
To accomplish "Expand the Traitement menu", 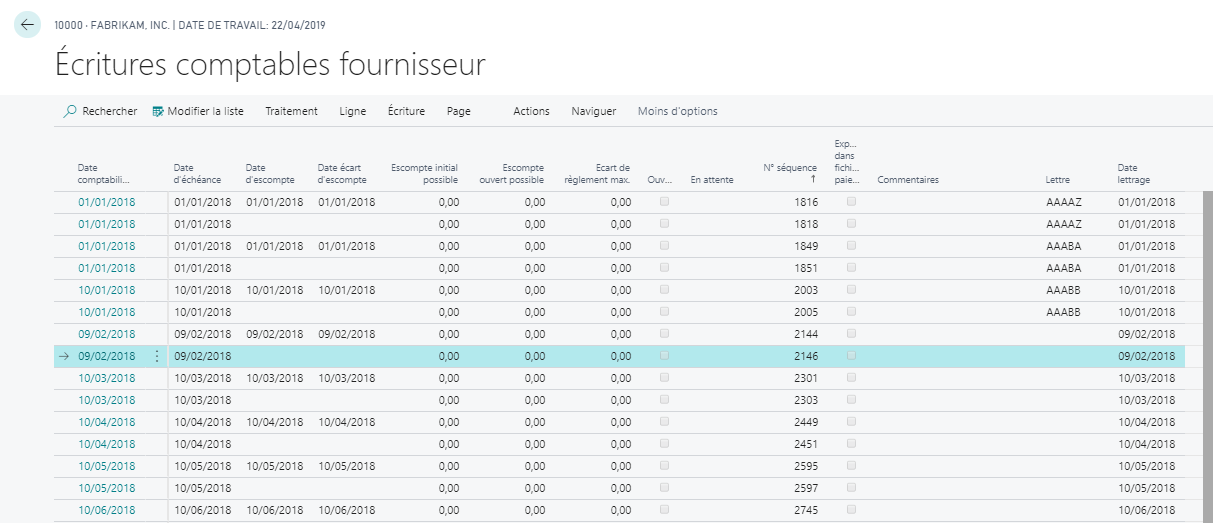I will [x=291, y=111].
